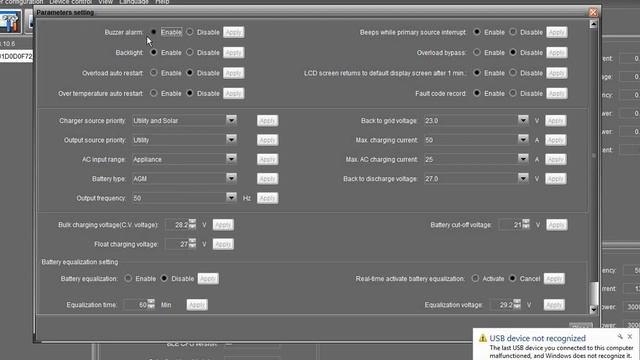This screenshot has width=640, height=360.
Task: Apply Equalization voltage setting
Action: point(554,305)
